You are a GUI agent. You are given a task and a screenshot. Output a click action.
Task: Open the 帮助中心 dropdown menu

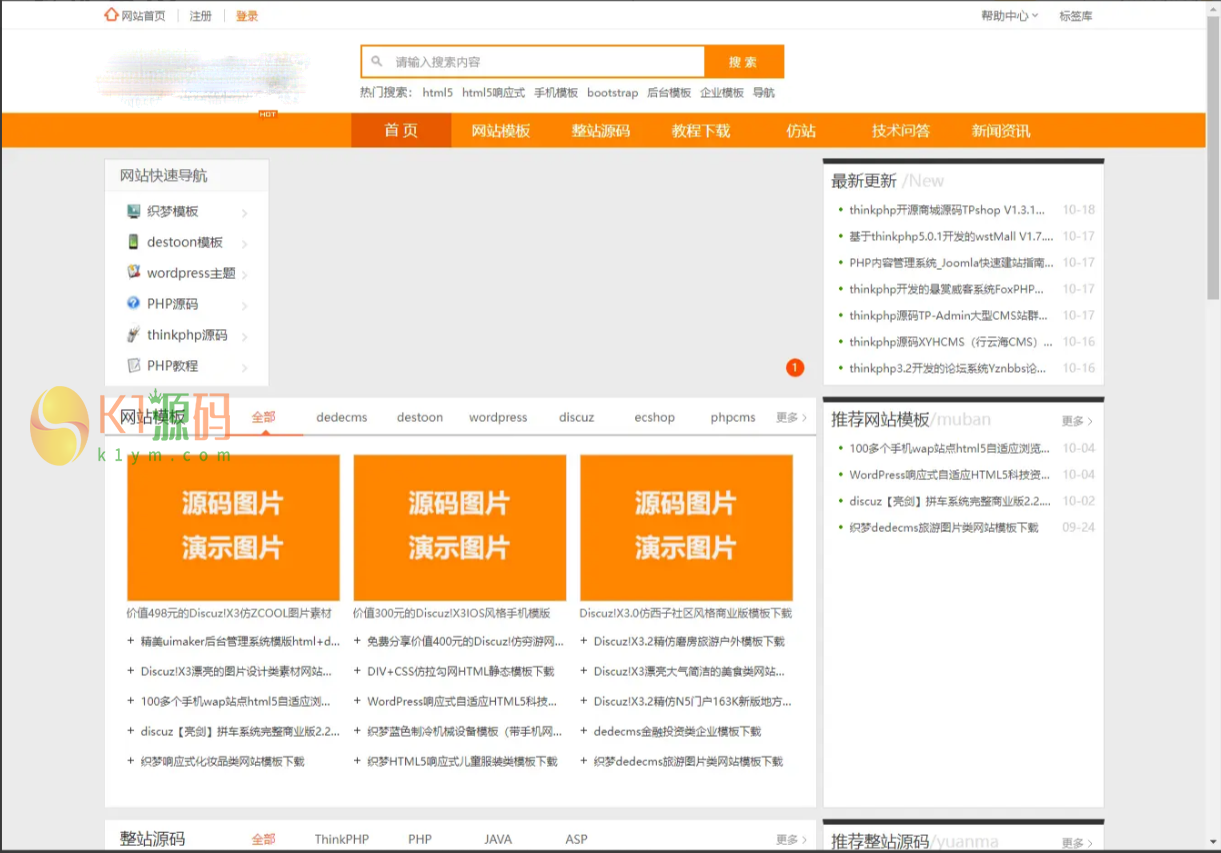tap(1009, 16)
